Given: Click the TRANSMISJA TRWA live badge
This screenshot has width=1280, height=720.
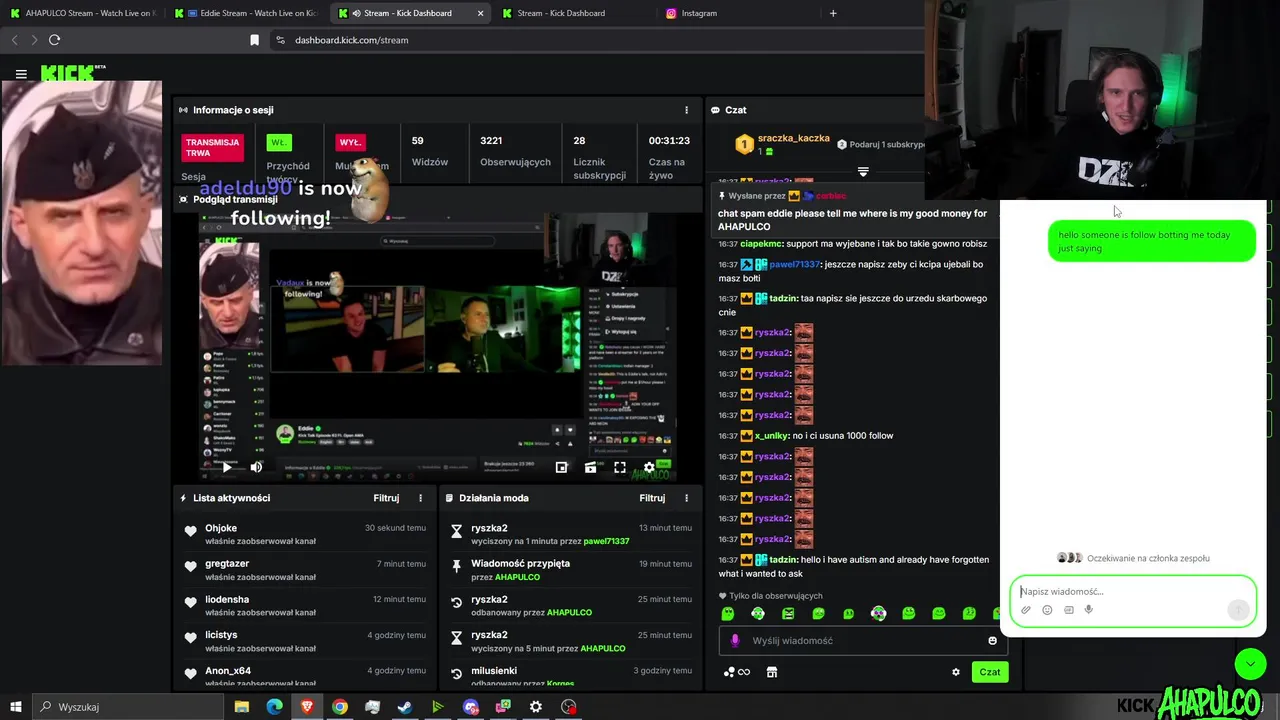Looking at the screenshot, I should coord(212,148).
